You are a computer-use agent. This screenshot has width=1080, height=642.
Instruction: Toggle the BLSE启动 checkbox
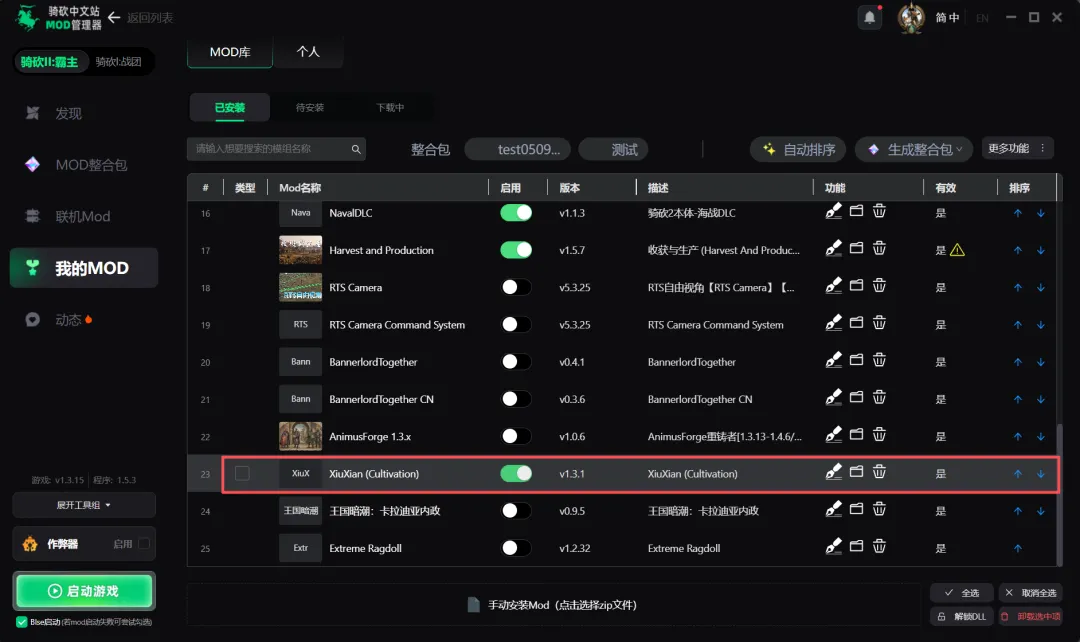click(x=21, y=622)
